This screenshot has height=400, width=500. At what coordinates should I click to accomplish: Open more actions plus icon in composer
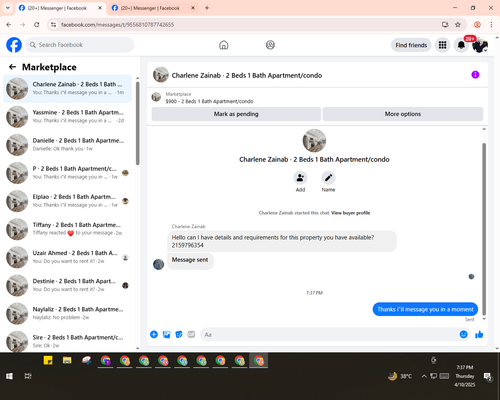click(154, 334)
